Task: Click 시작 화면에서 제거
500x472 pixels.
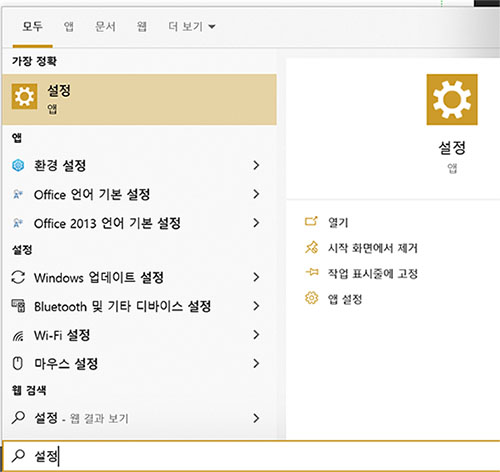Action: (x=373, y=248)
